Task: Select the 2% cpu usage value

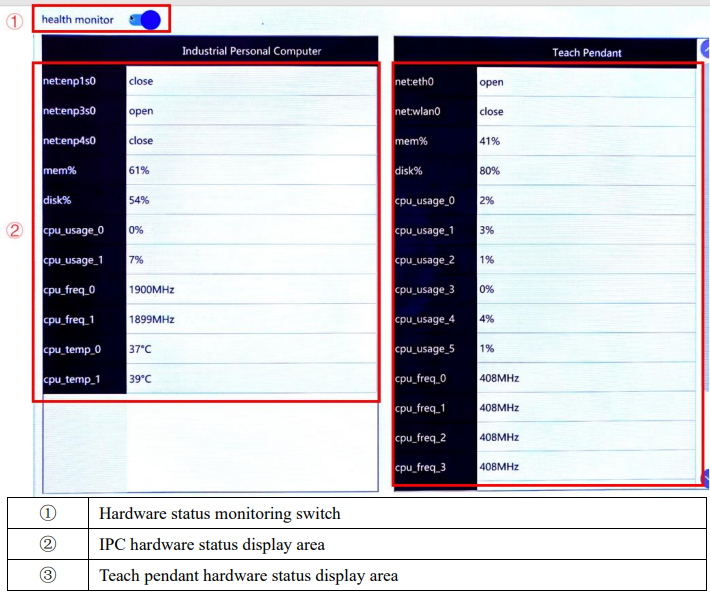Action: pos(487,201)
